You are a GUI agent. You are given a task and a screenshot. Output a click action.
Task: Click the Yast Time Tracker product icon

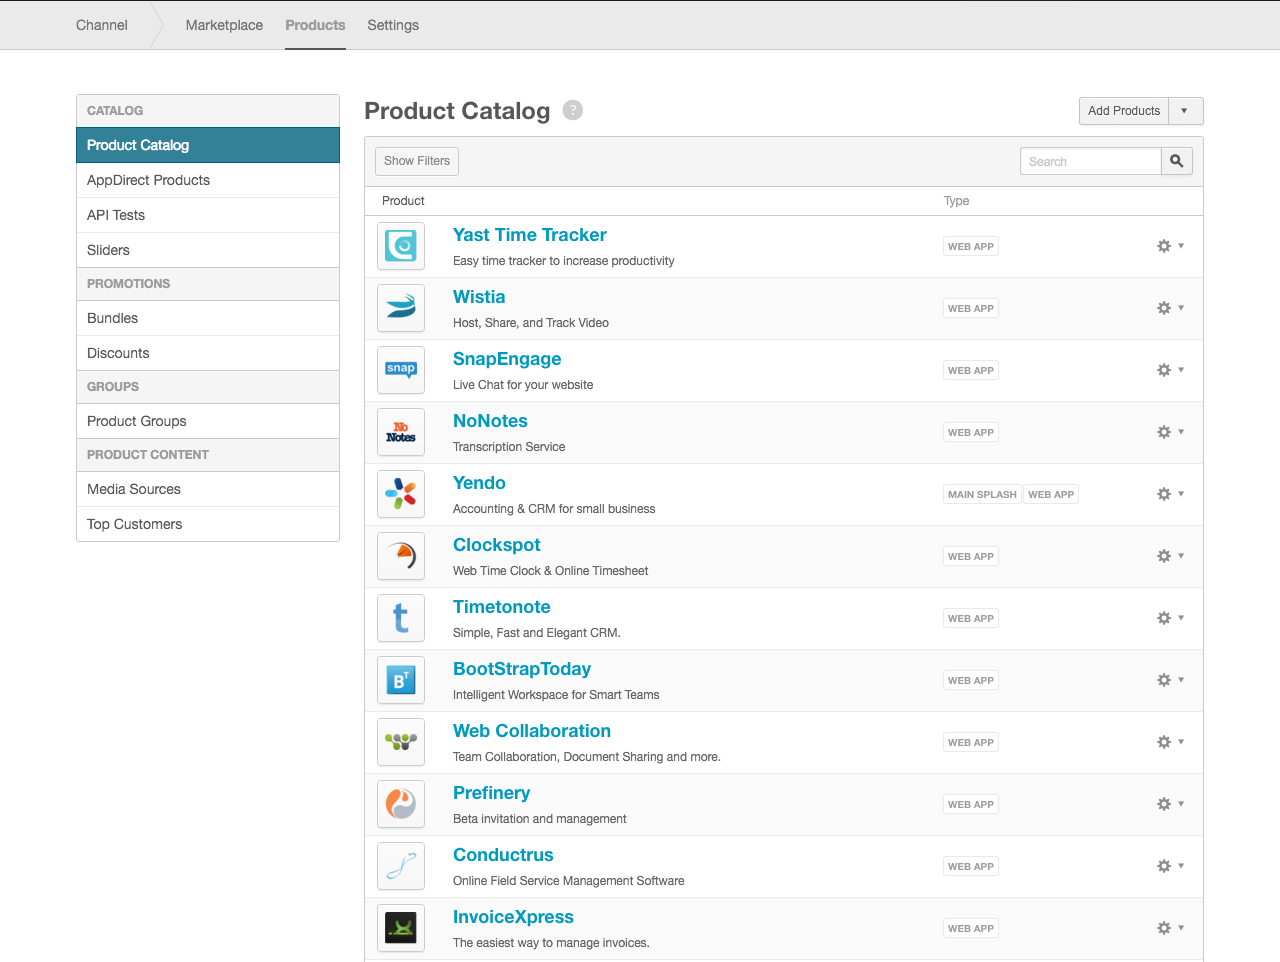[401, 246]
